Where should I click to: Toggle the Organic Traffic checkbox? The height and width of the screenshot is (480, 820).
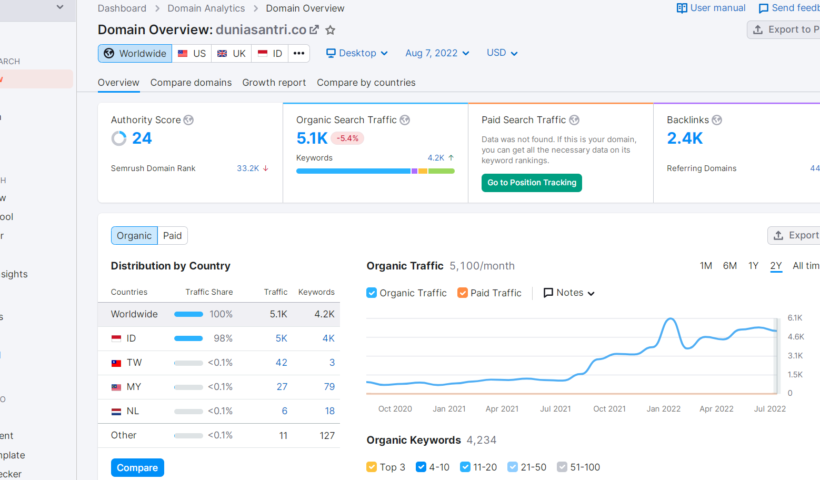[x=371, y=293]
